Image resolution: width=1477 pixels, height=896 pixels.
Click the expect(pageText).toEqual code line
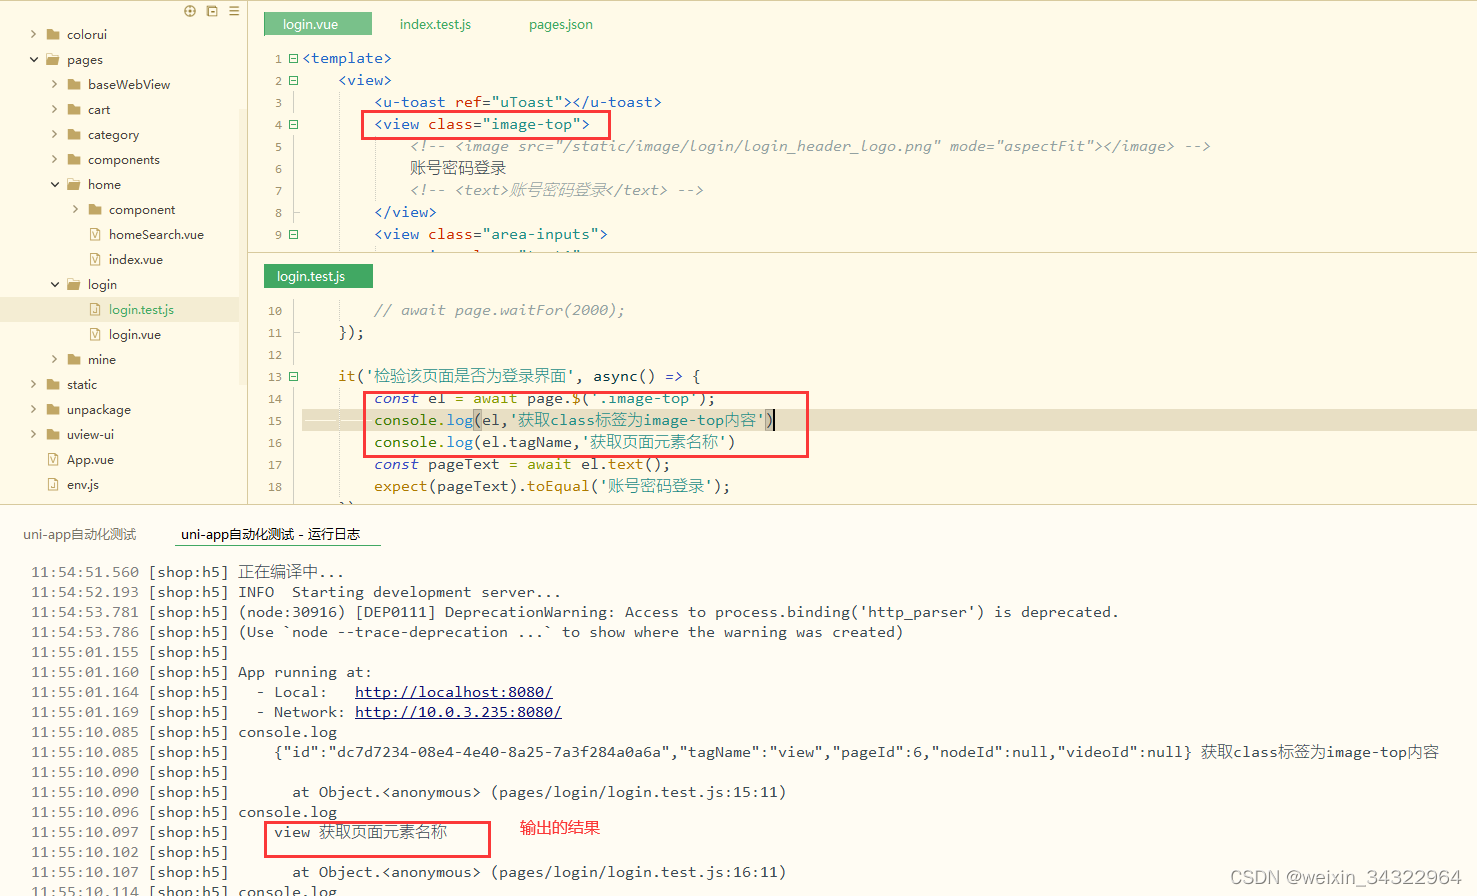point(552,486)
